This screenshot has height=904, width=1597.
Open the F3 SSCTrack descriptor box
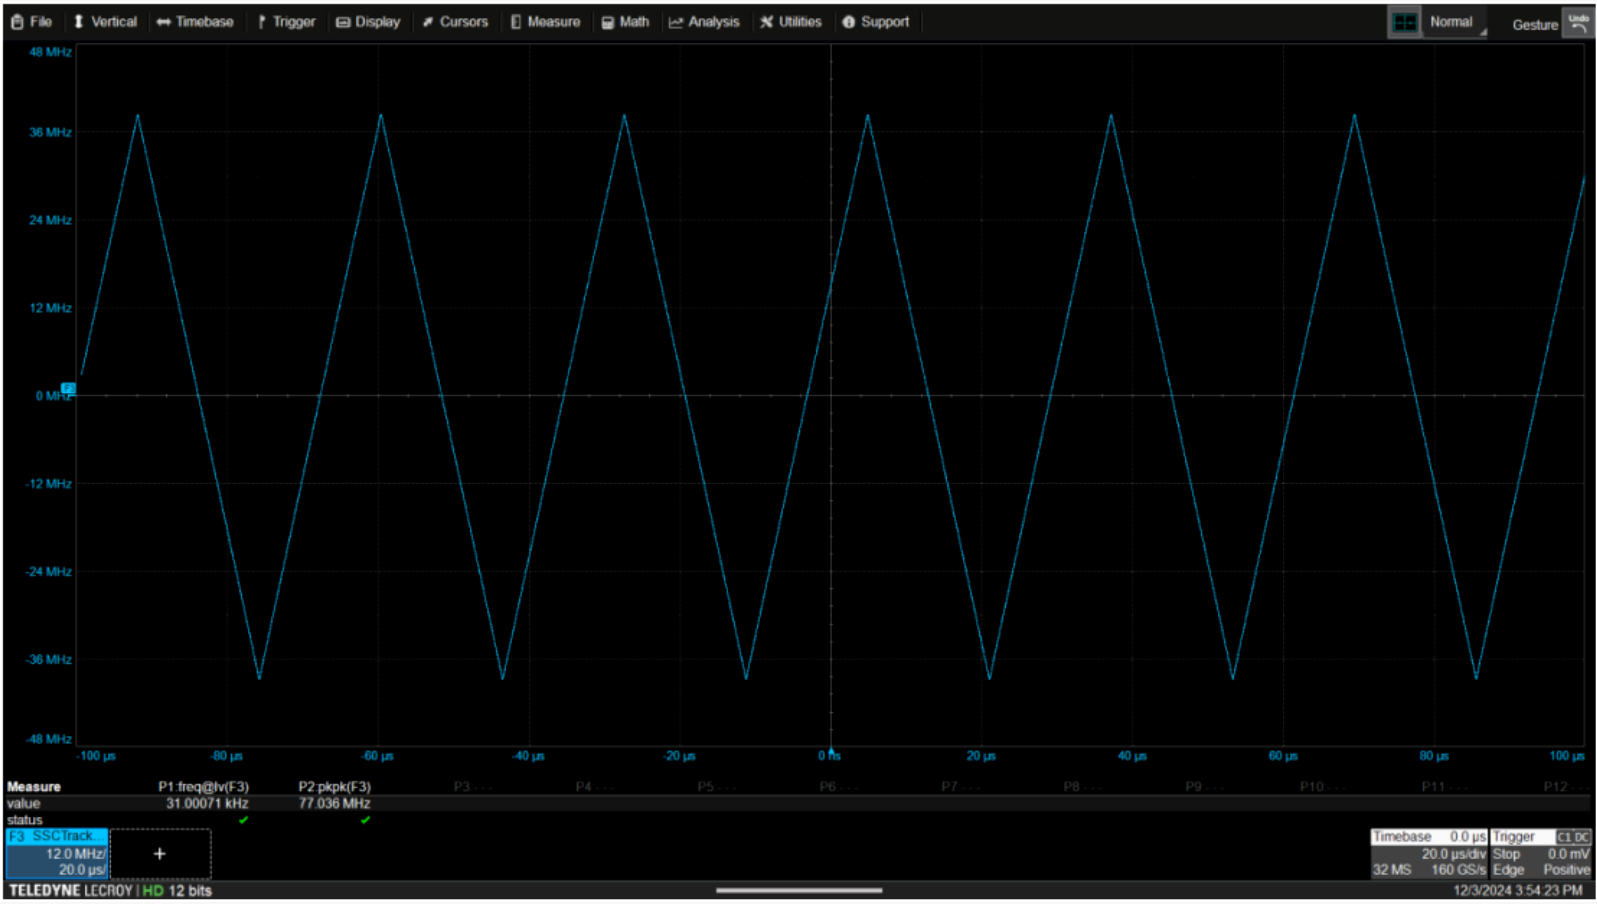pos(56,853)
